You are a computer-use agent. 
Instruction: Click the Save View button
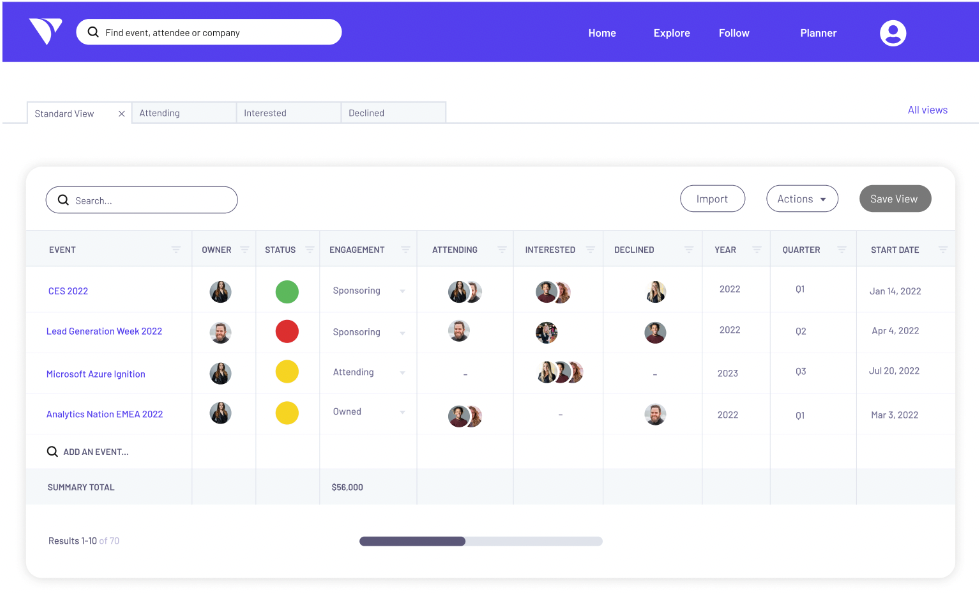coord(895,199)
